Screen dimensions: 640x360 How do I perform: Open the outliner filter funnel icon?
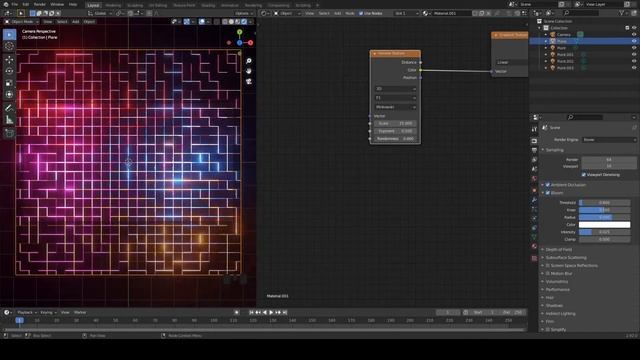622,13
